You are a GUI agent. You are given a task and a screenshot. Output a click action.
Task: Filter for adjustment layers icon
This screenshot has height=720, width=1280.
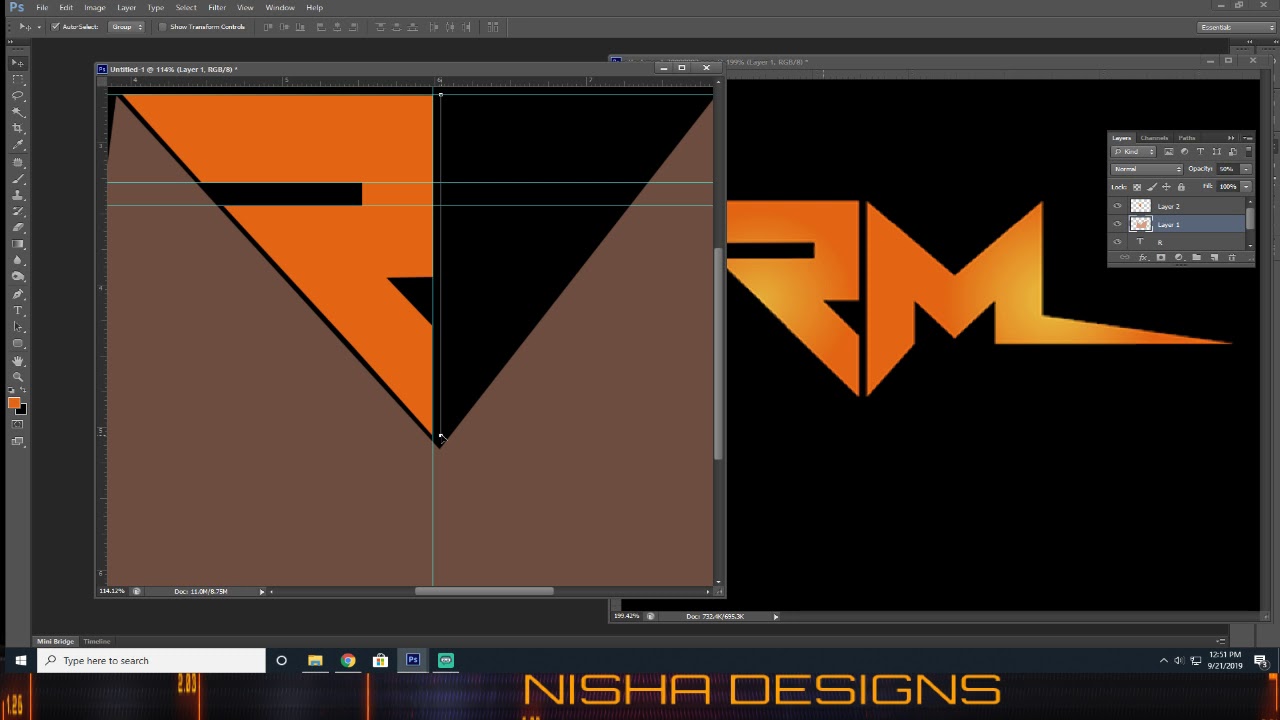click(1185, 151)
